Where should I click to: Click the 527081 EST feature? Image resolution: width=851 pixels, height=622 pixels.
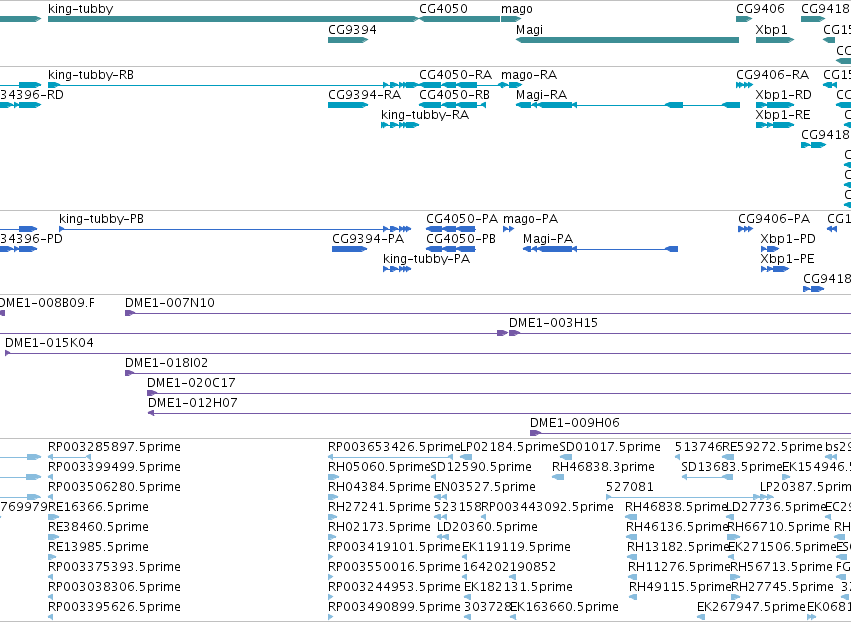pyautogui.click(x=689, y=497)
